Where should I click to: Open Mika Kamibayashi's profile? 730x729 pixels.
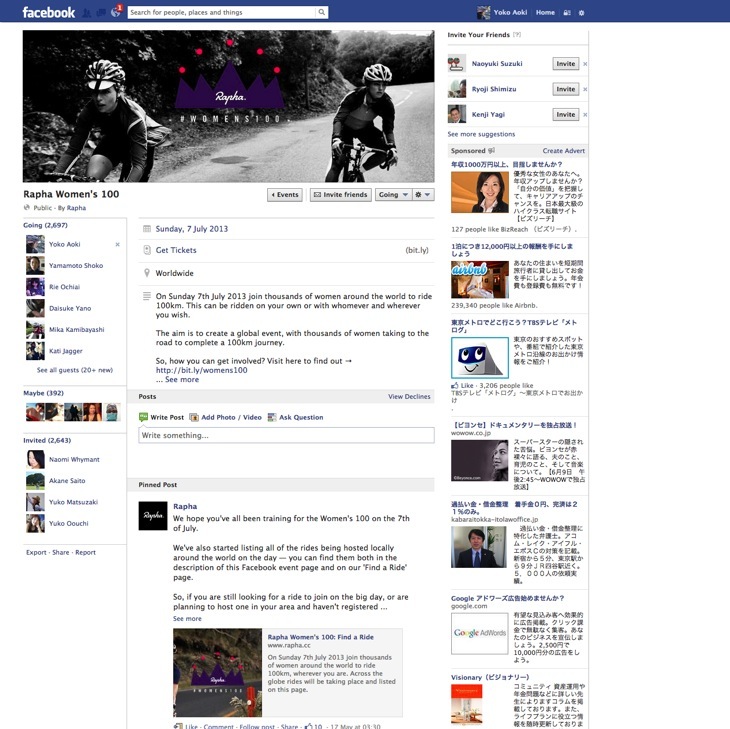(x=77, y=330)
